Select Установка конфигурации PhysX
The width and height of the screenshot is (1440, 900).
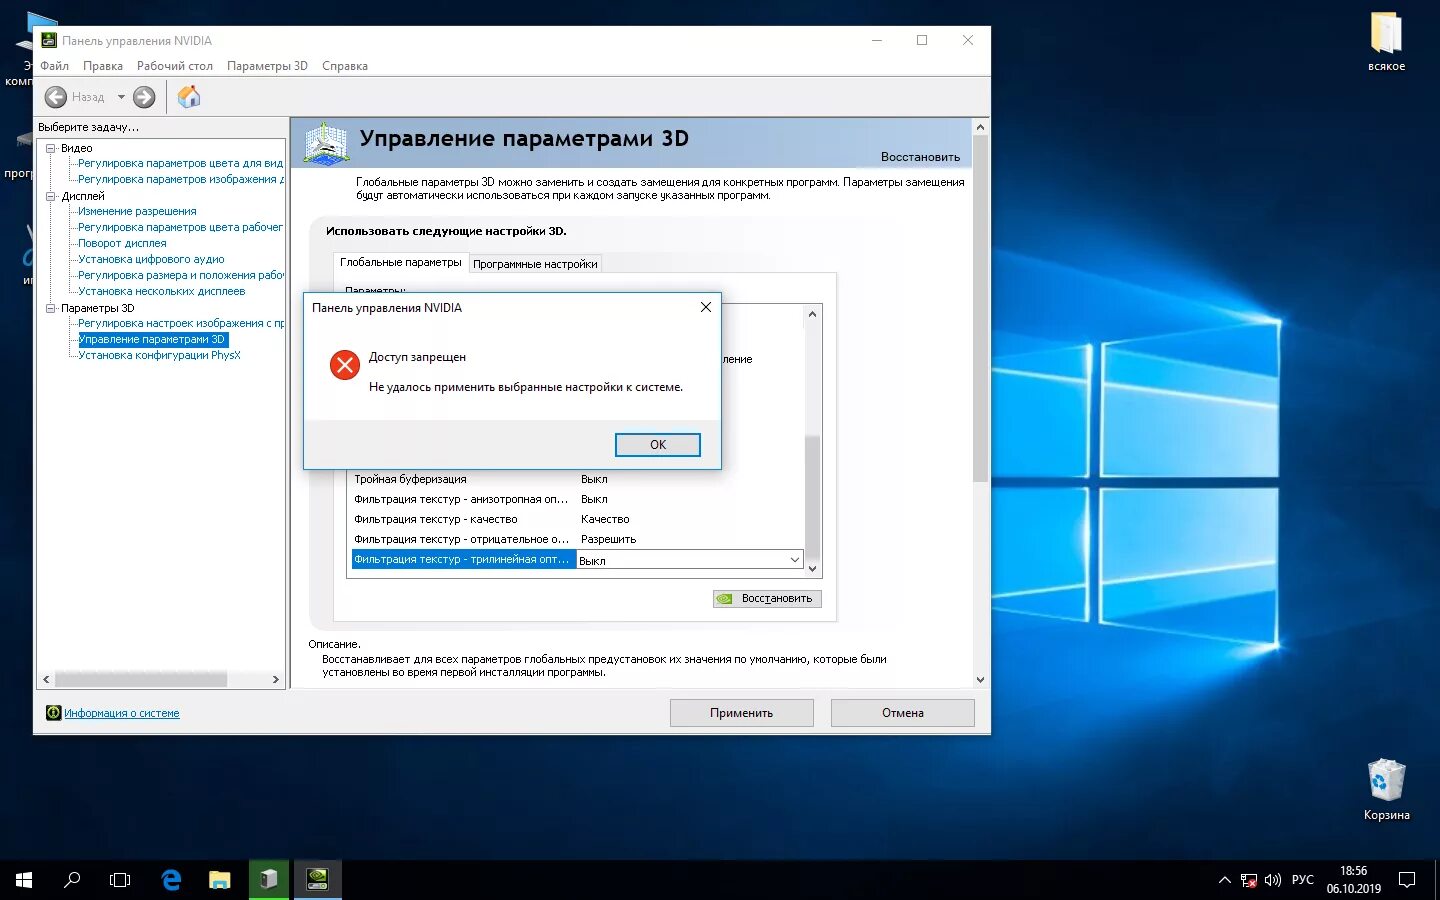(x=159, y=355)
